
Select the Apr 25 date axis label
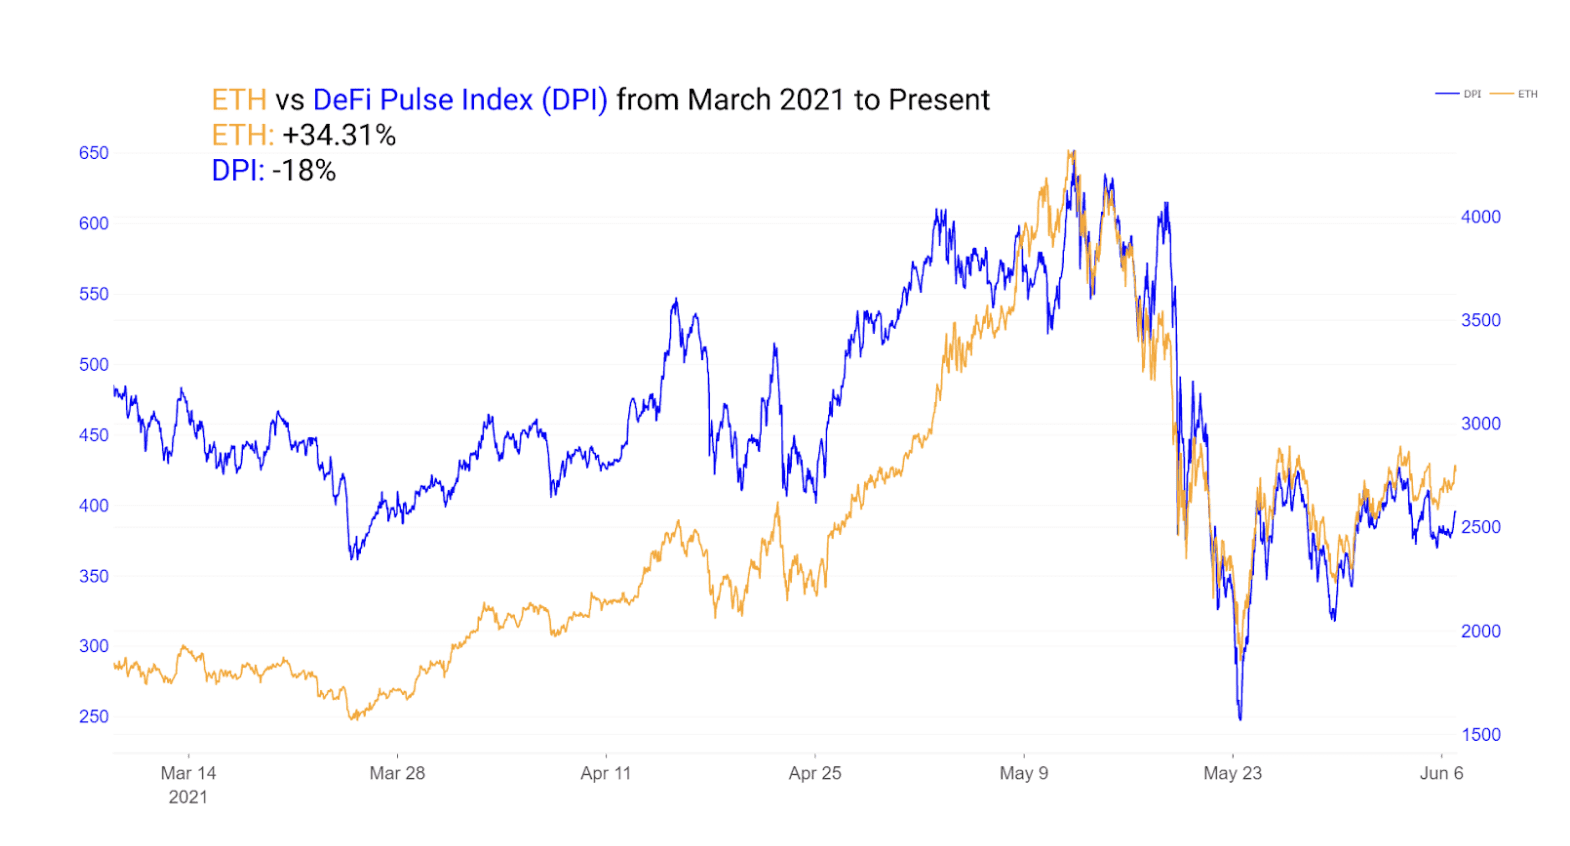pos(815,773)
